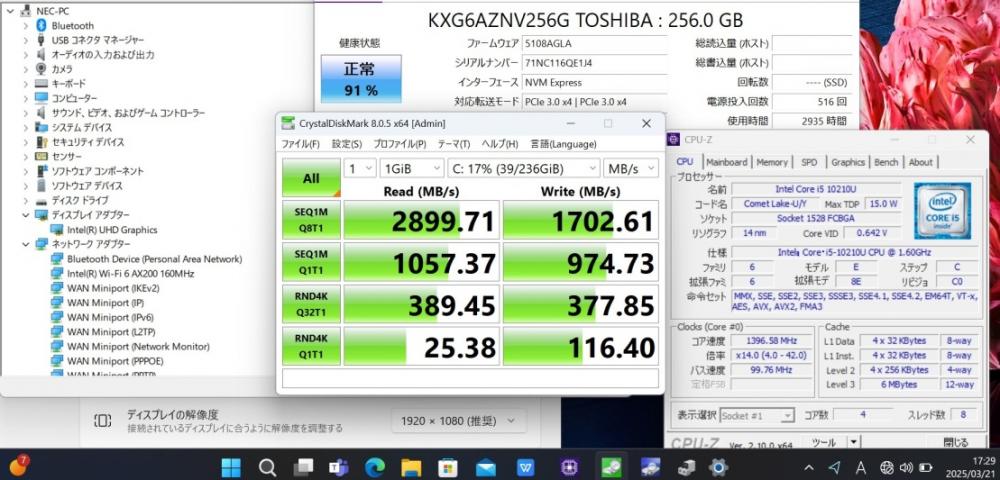The image size is (1000, 480).
Task: Click the security devices (セキュリティ デバイス) icon
Action: 41,142
